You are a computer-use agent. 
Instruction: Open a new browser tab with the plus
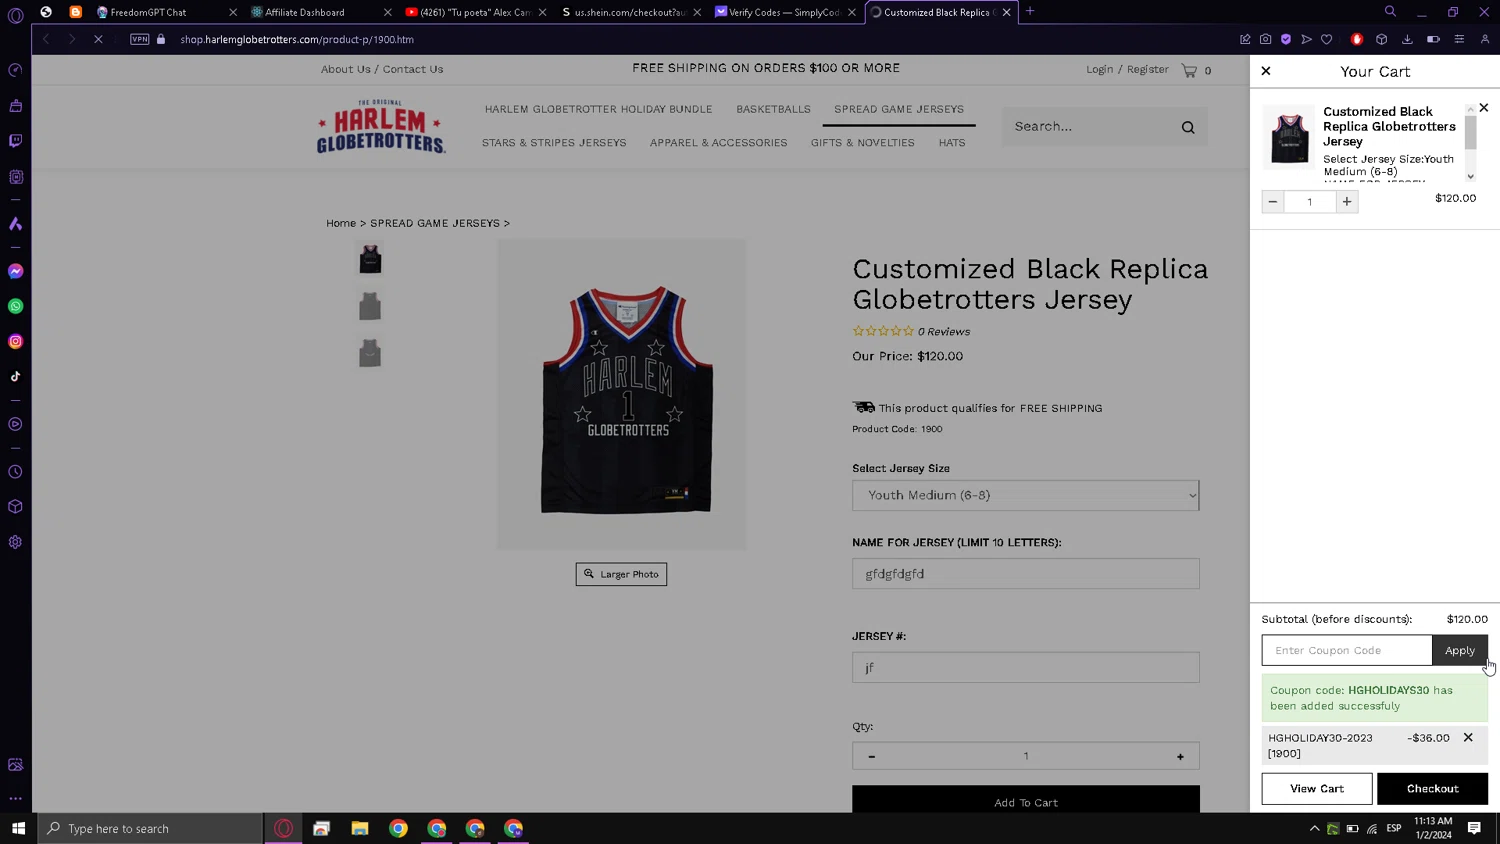point(1030,12)
